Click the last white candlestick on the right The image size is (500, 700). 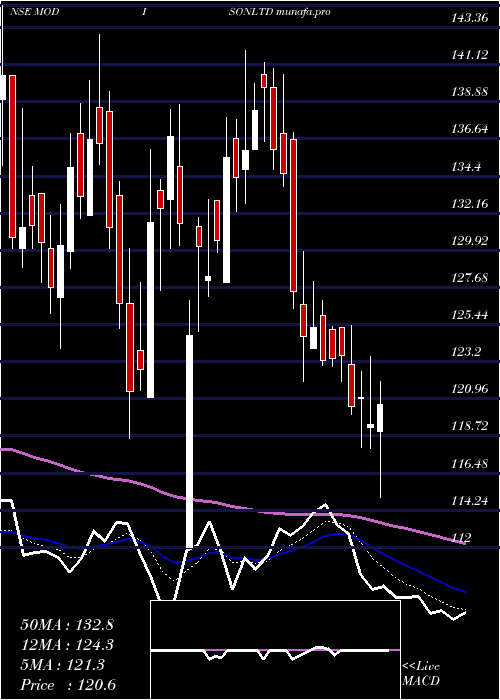380,418
